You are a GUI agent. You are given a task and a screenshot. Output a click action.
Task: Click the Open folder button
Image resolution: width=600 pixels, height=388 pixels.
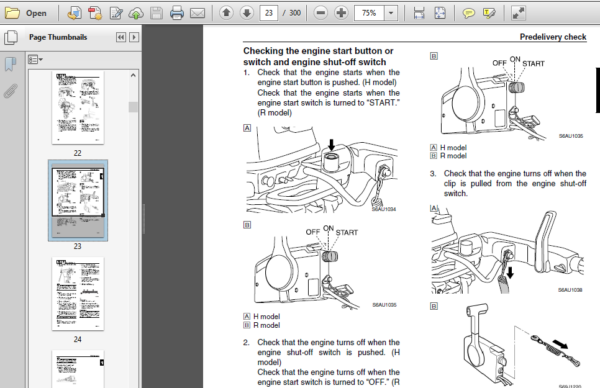(x=26, y=13)
